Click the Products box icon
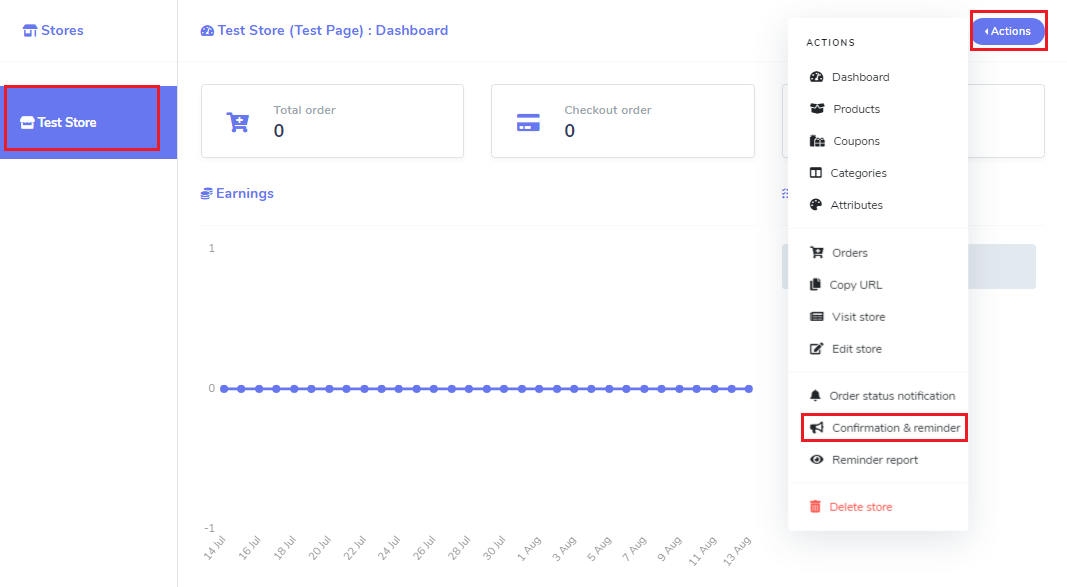This screenshot has width=1067, height=587. coord(817,109)
